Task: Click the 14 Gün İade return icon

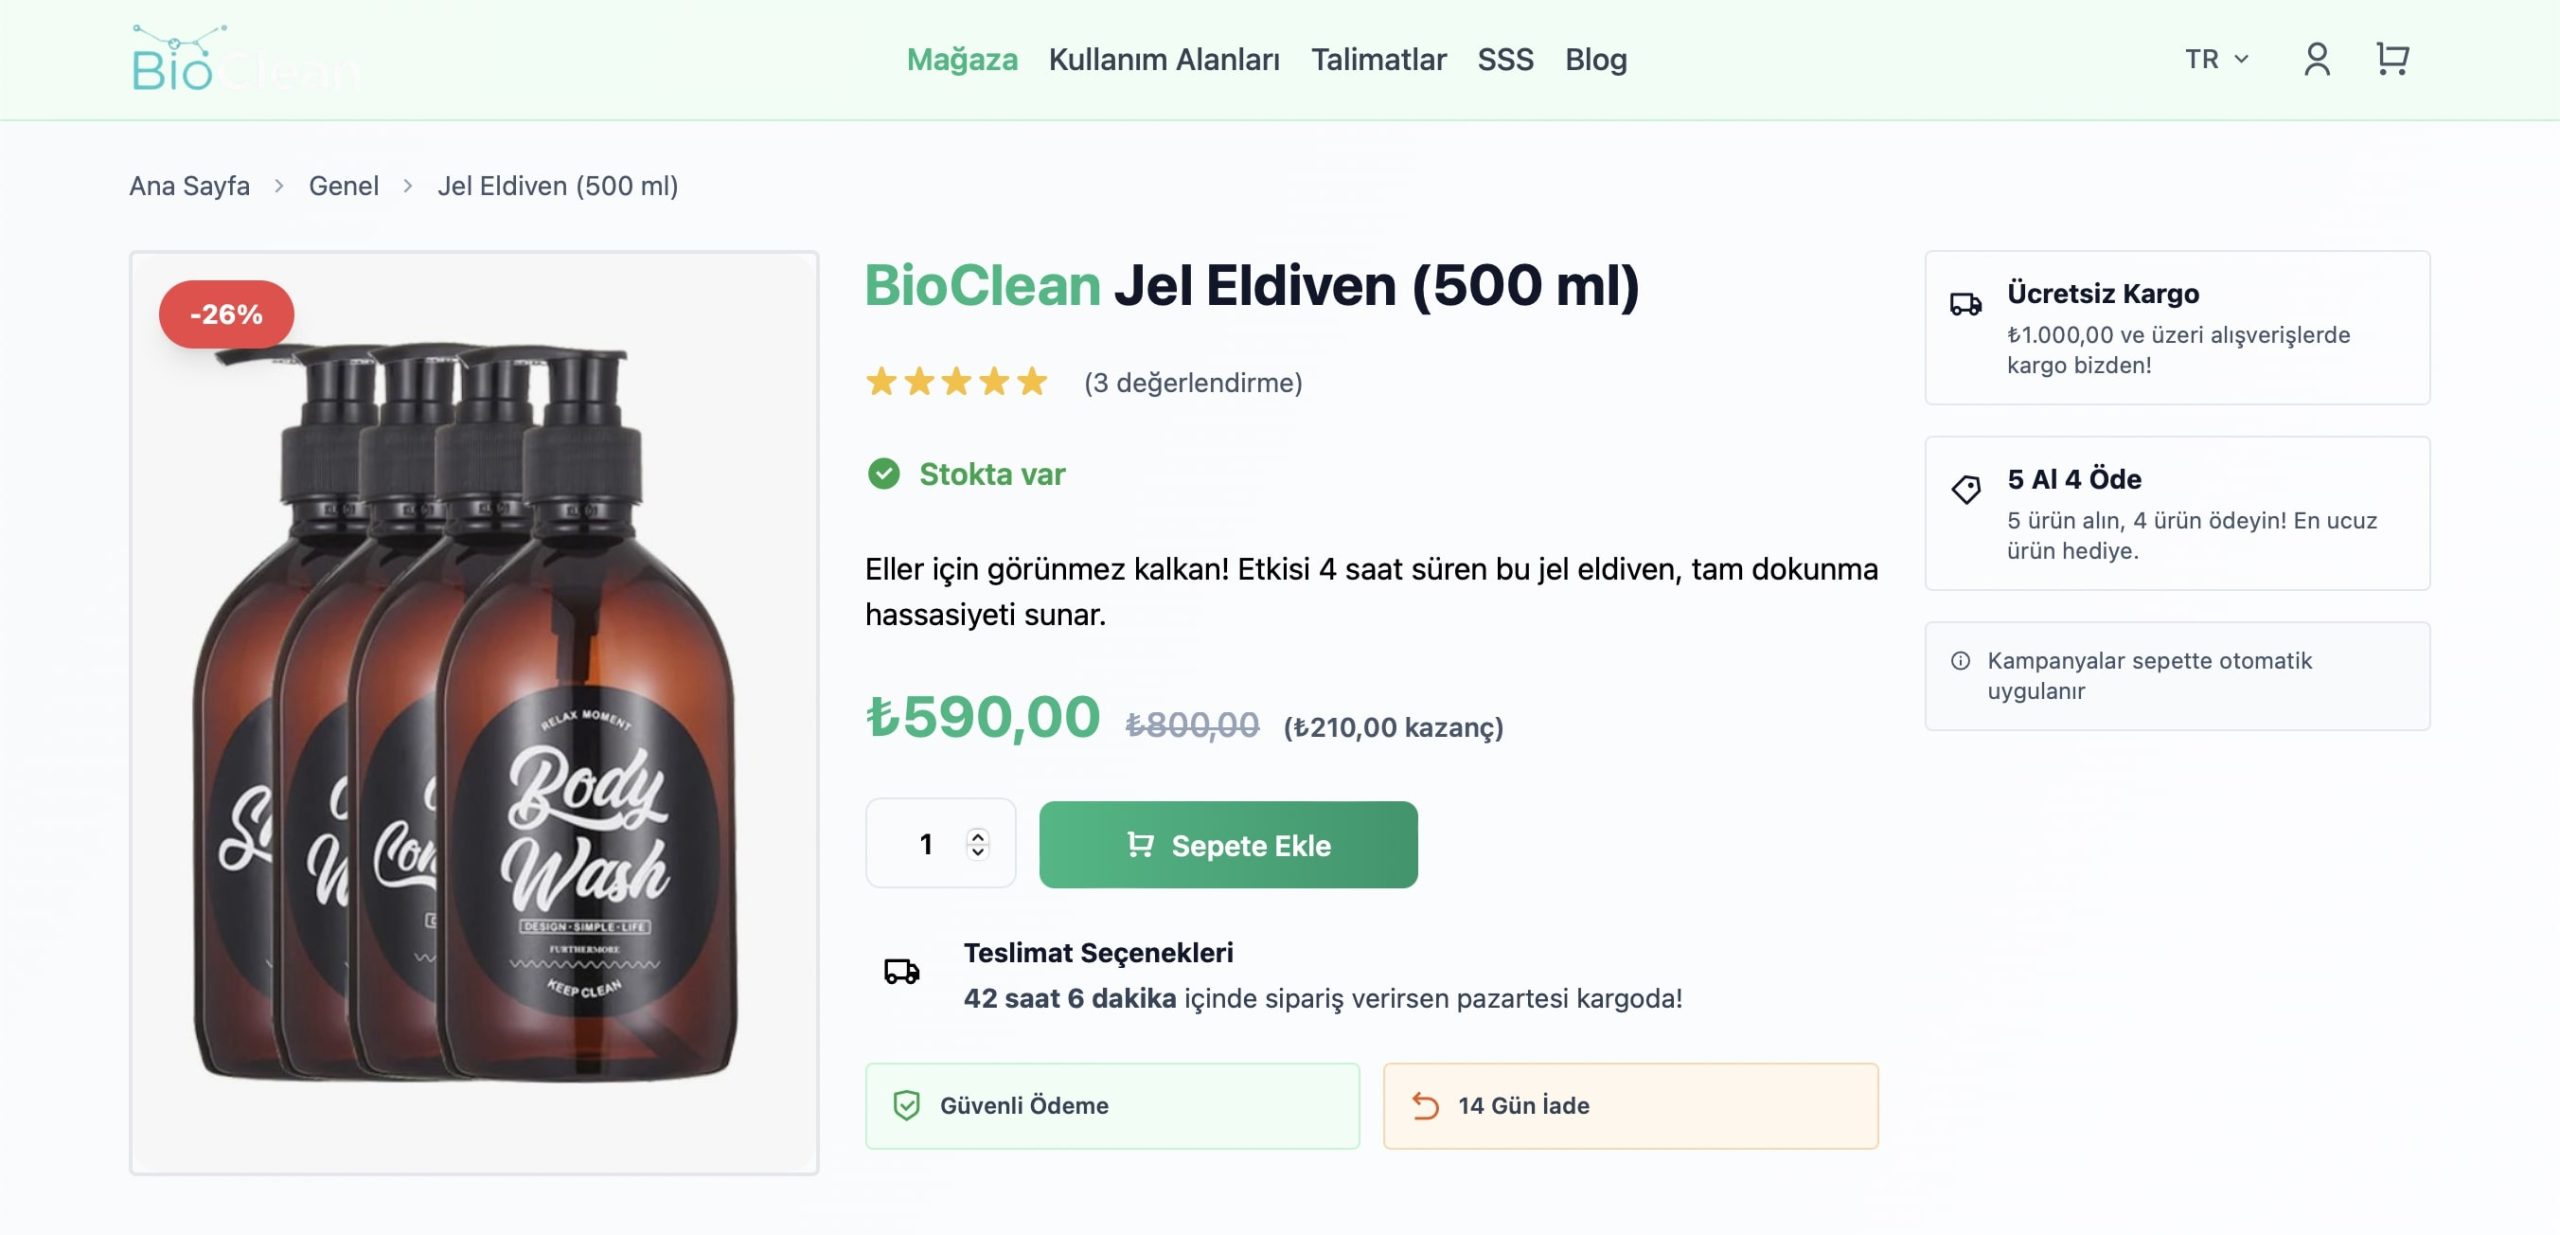Action: [1425, 1105]
